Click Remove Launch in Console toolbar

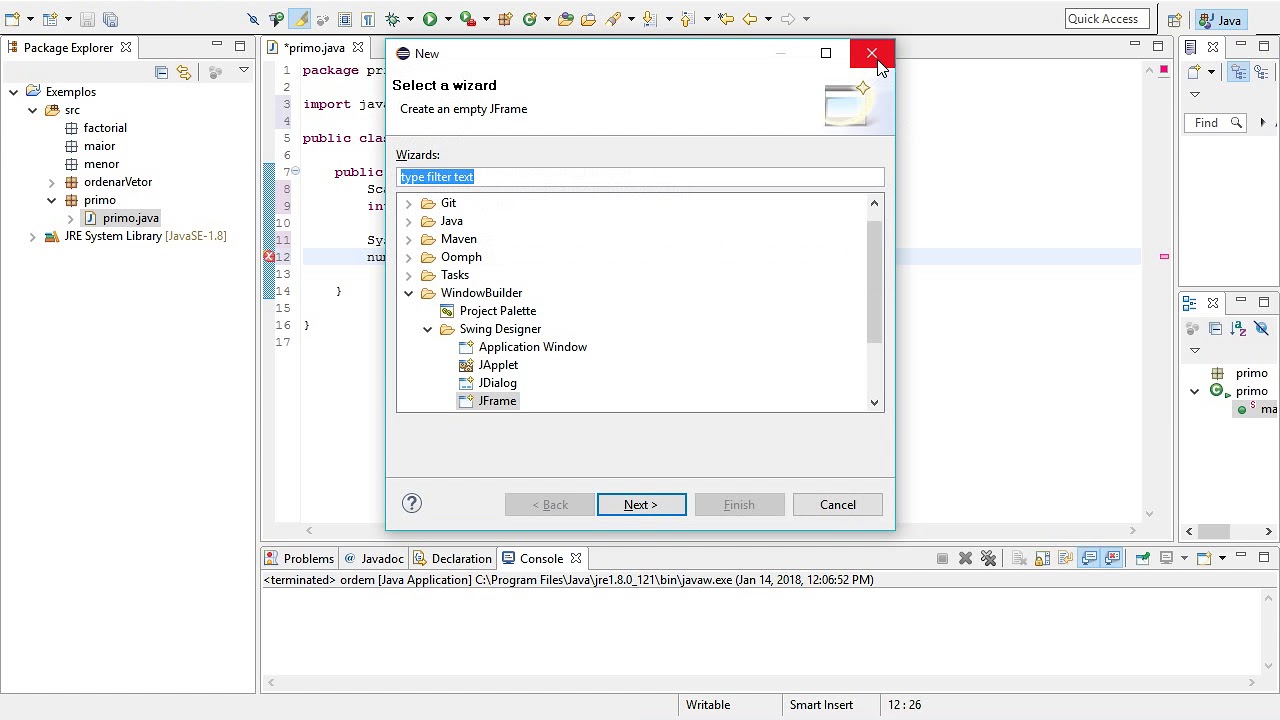[965, 559]
